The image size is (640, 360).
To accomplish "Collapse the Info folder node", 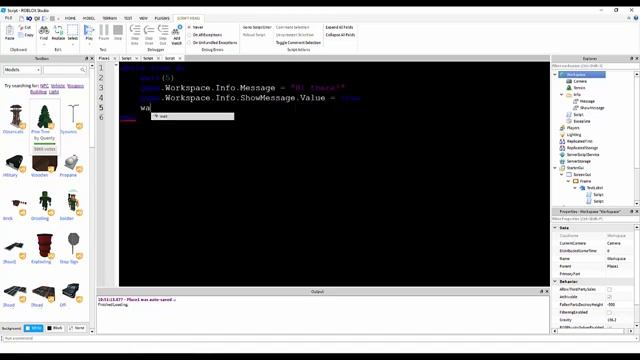I will coord(562,95).
